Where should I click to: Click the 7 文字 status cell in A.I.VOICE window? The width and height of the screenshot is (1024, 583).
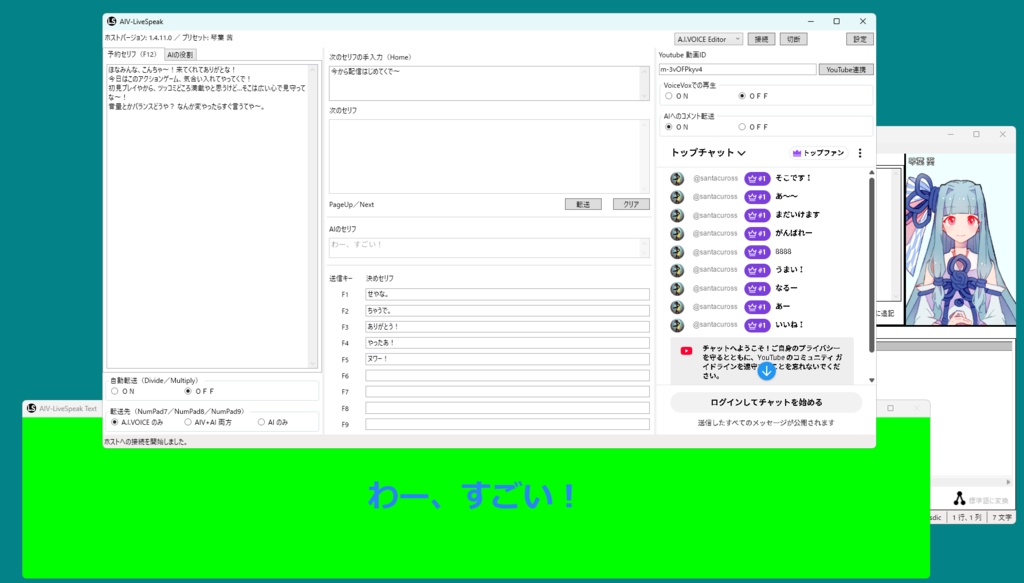(x=1002, y=517)
